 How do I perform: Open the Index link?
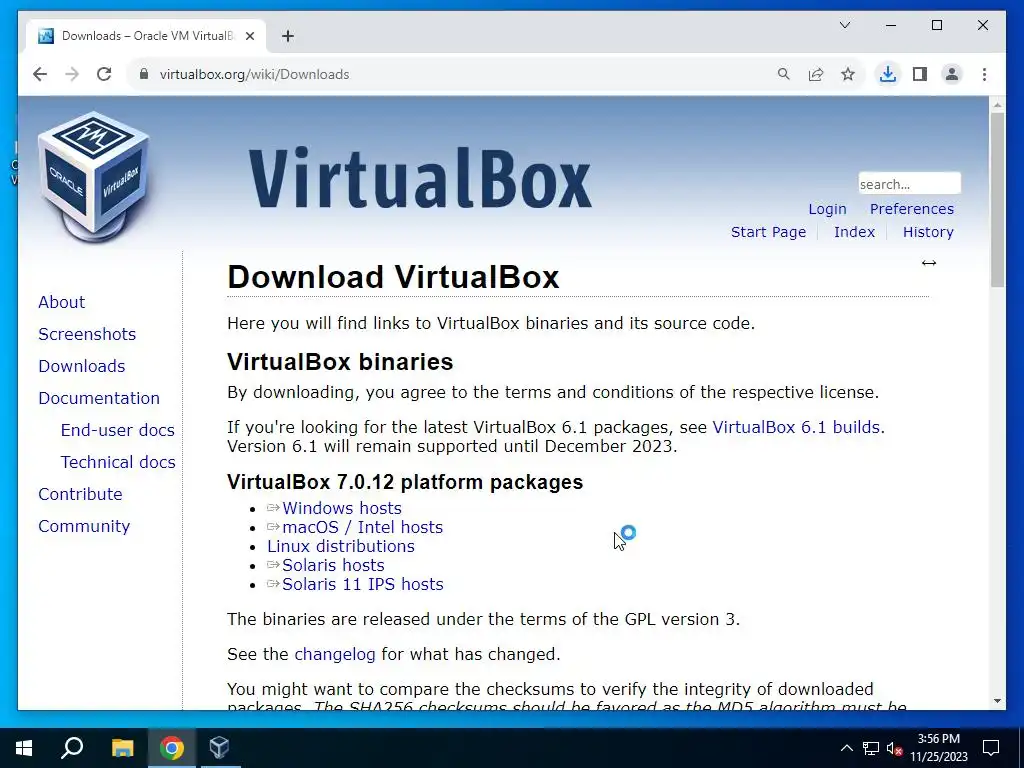(854, 232)
